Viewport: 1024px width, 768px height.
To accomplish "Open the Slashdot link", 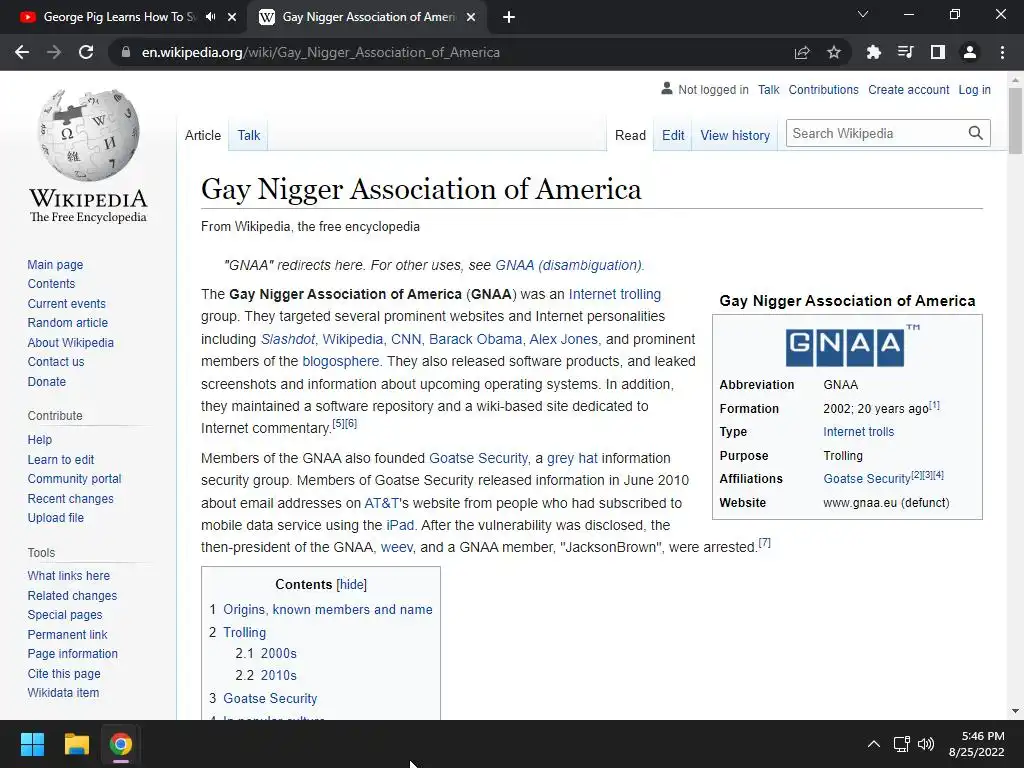I will 287,339.
